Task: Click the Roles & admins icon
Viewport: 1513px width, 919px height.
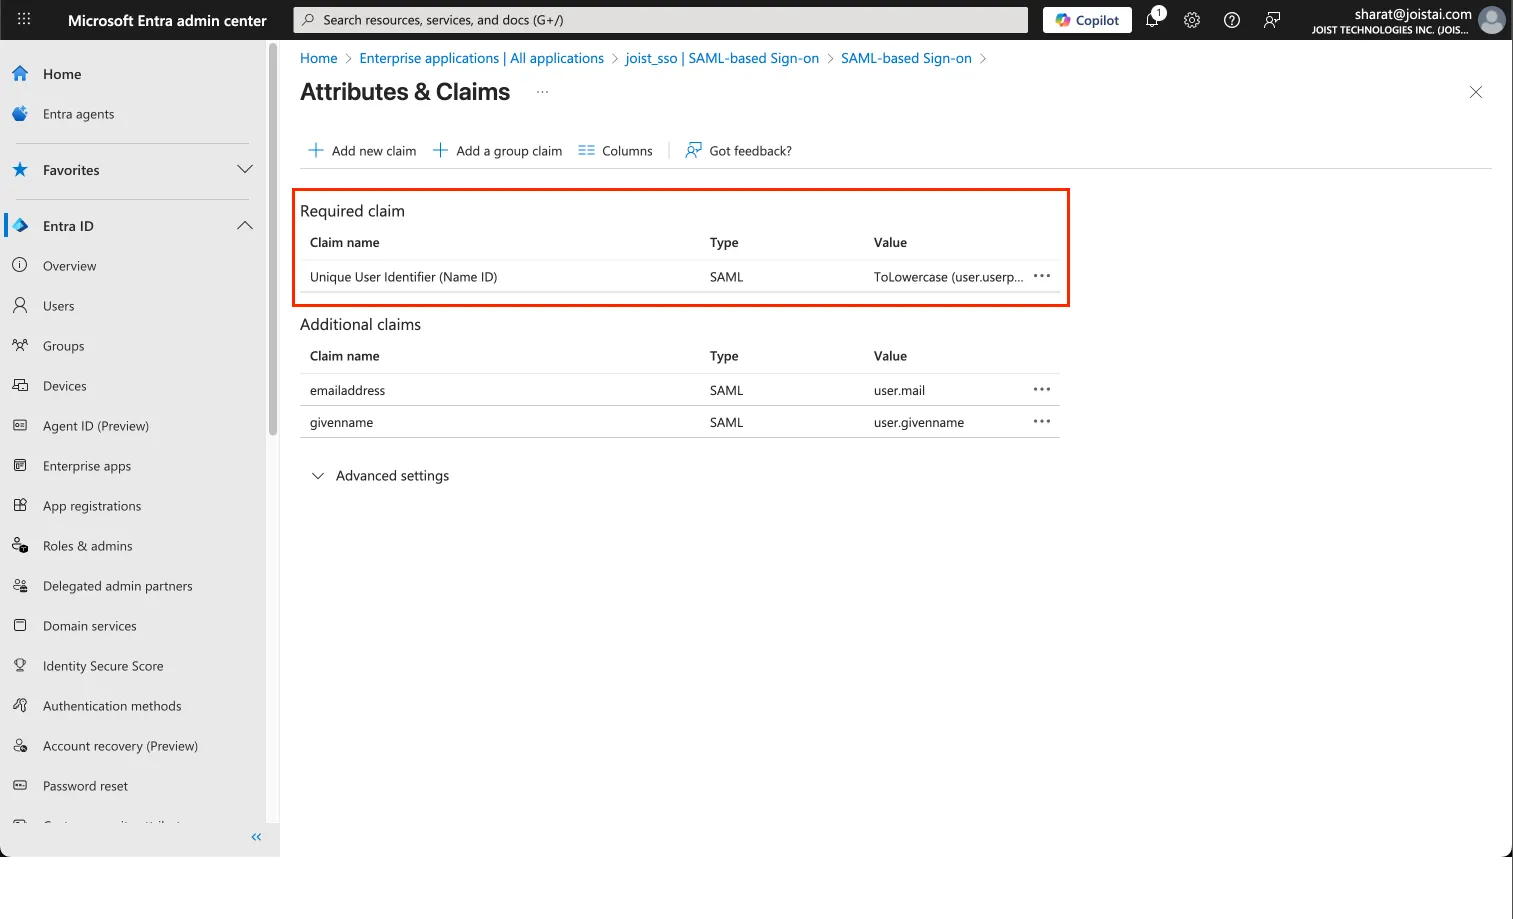Action: [20, 545]
